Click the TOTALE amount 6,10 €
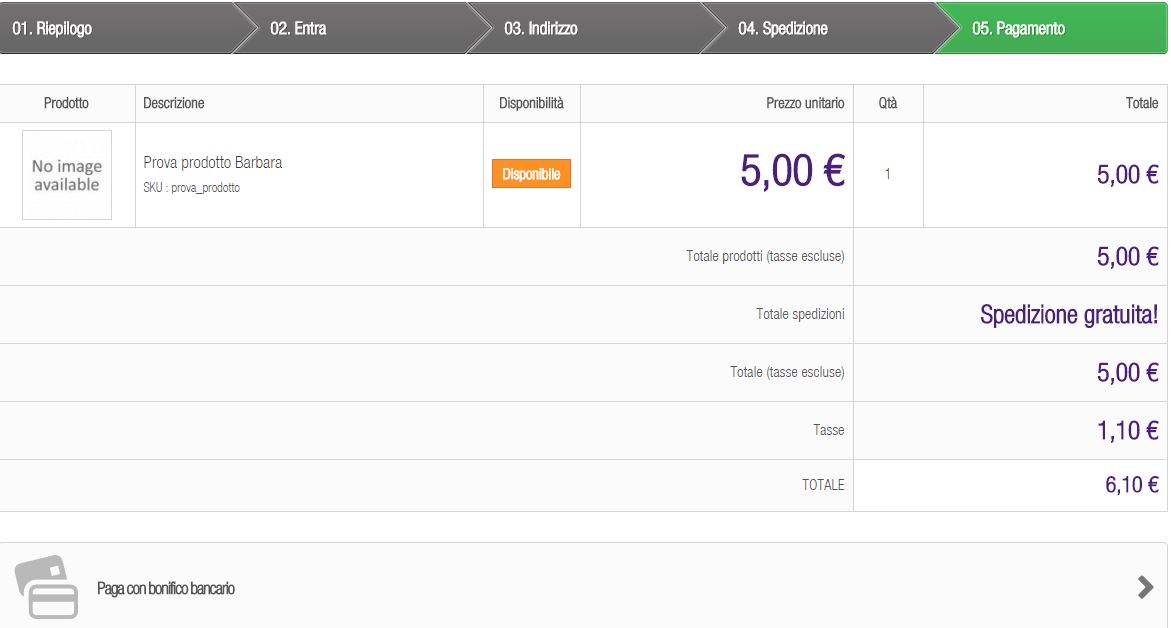This screenshot has height=628, width=1171. pos(1131,485)
